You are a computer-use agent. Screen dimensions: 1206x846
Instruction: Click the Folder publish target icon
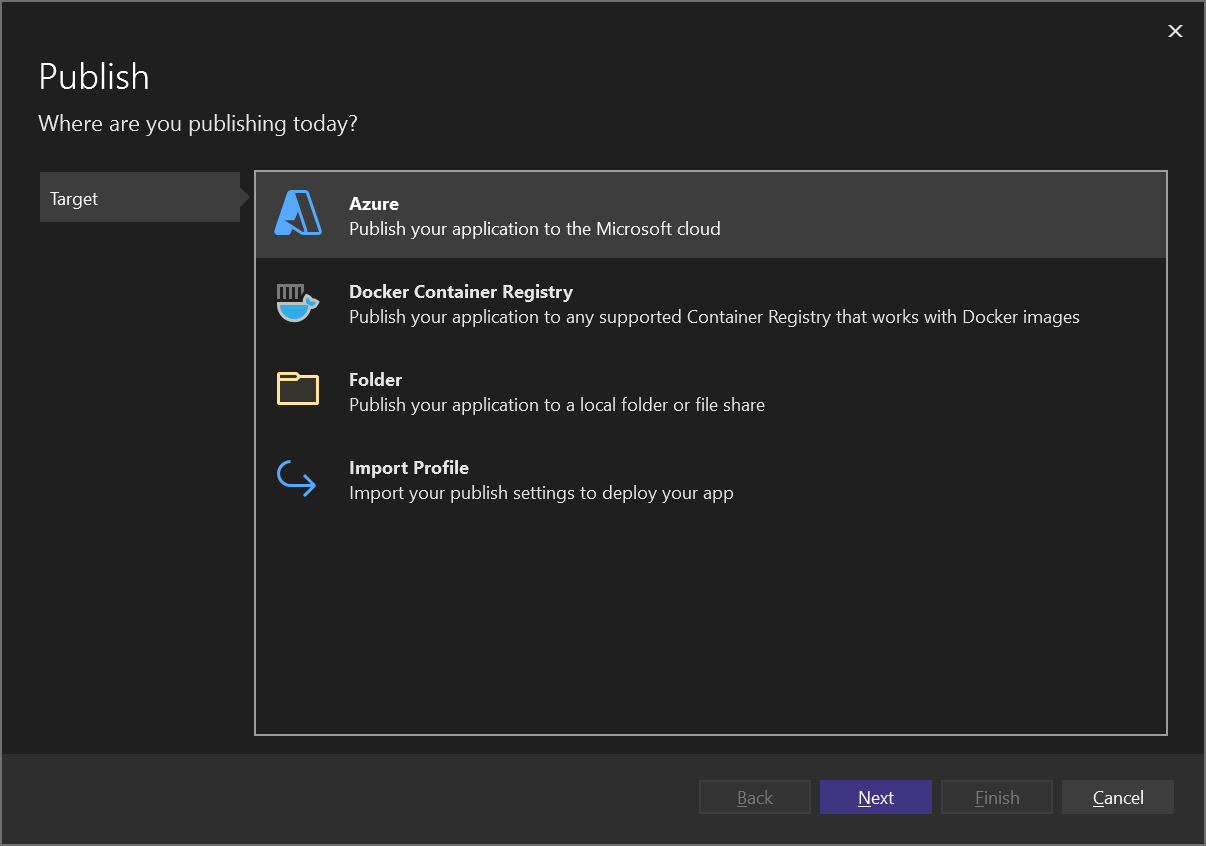point(296,390)
